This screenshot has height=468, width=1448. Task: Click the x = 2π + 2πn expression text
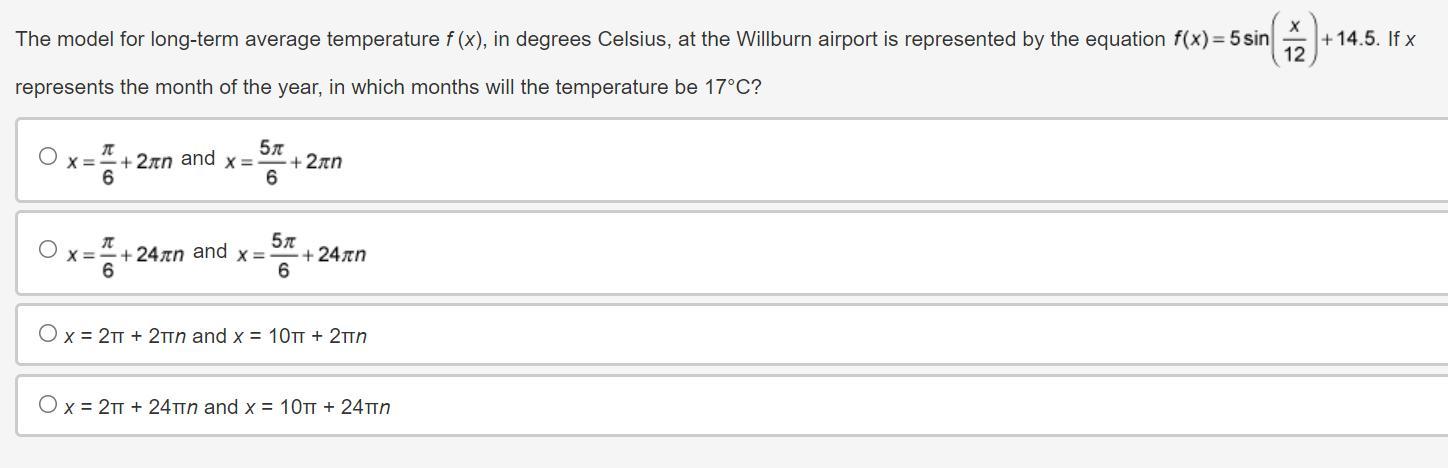click(x=125, y=336)
